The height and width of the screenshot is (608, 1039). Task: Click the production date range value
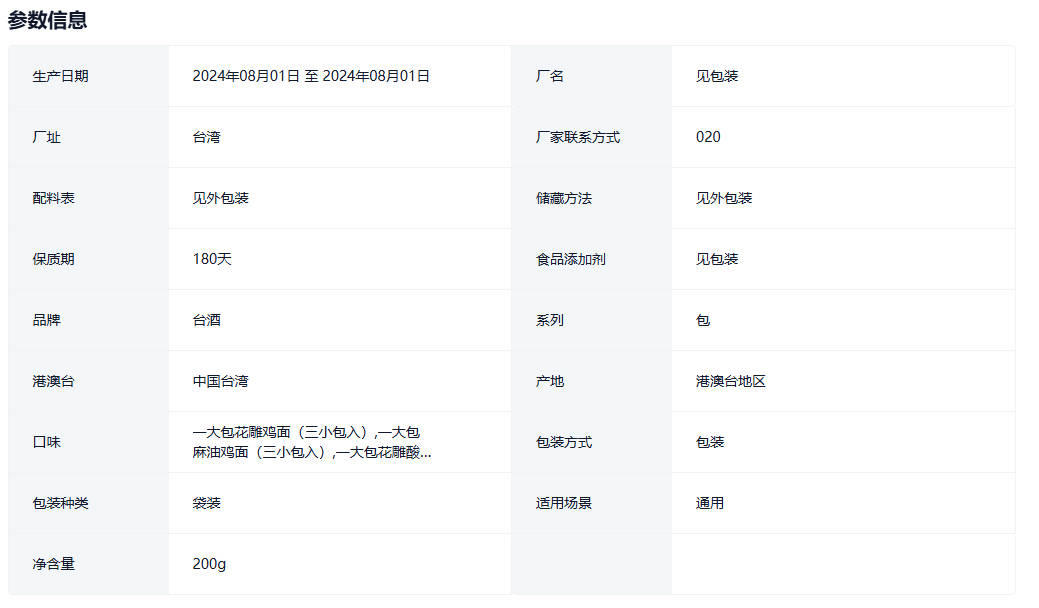pos(311,76)
